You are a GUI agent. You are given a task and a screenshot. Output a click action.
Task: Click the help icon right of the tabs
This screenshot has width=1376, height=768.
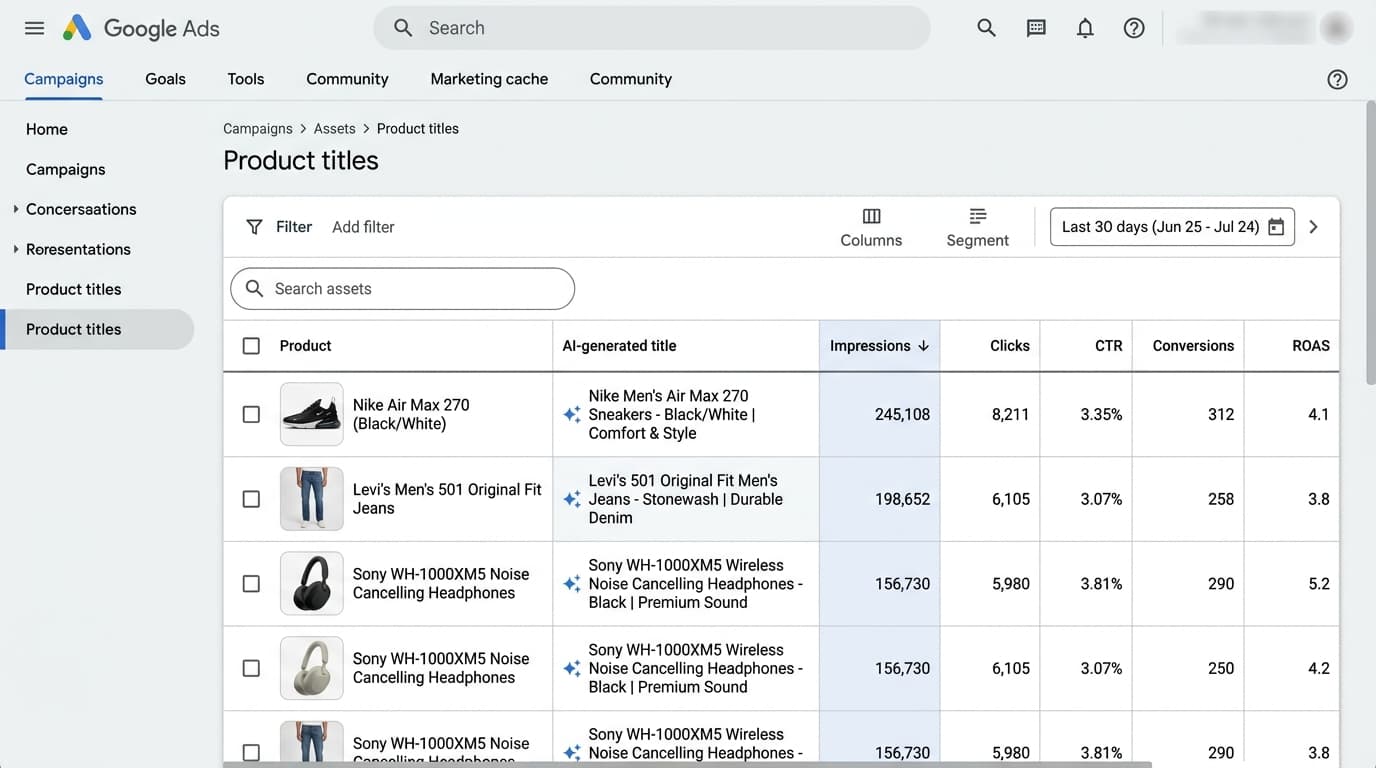[1337, 79]
